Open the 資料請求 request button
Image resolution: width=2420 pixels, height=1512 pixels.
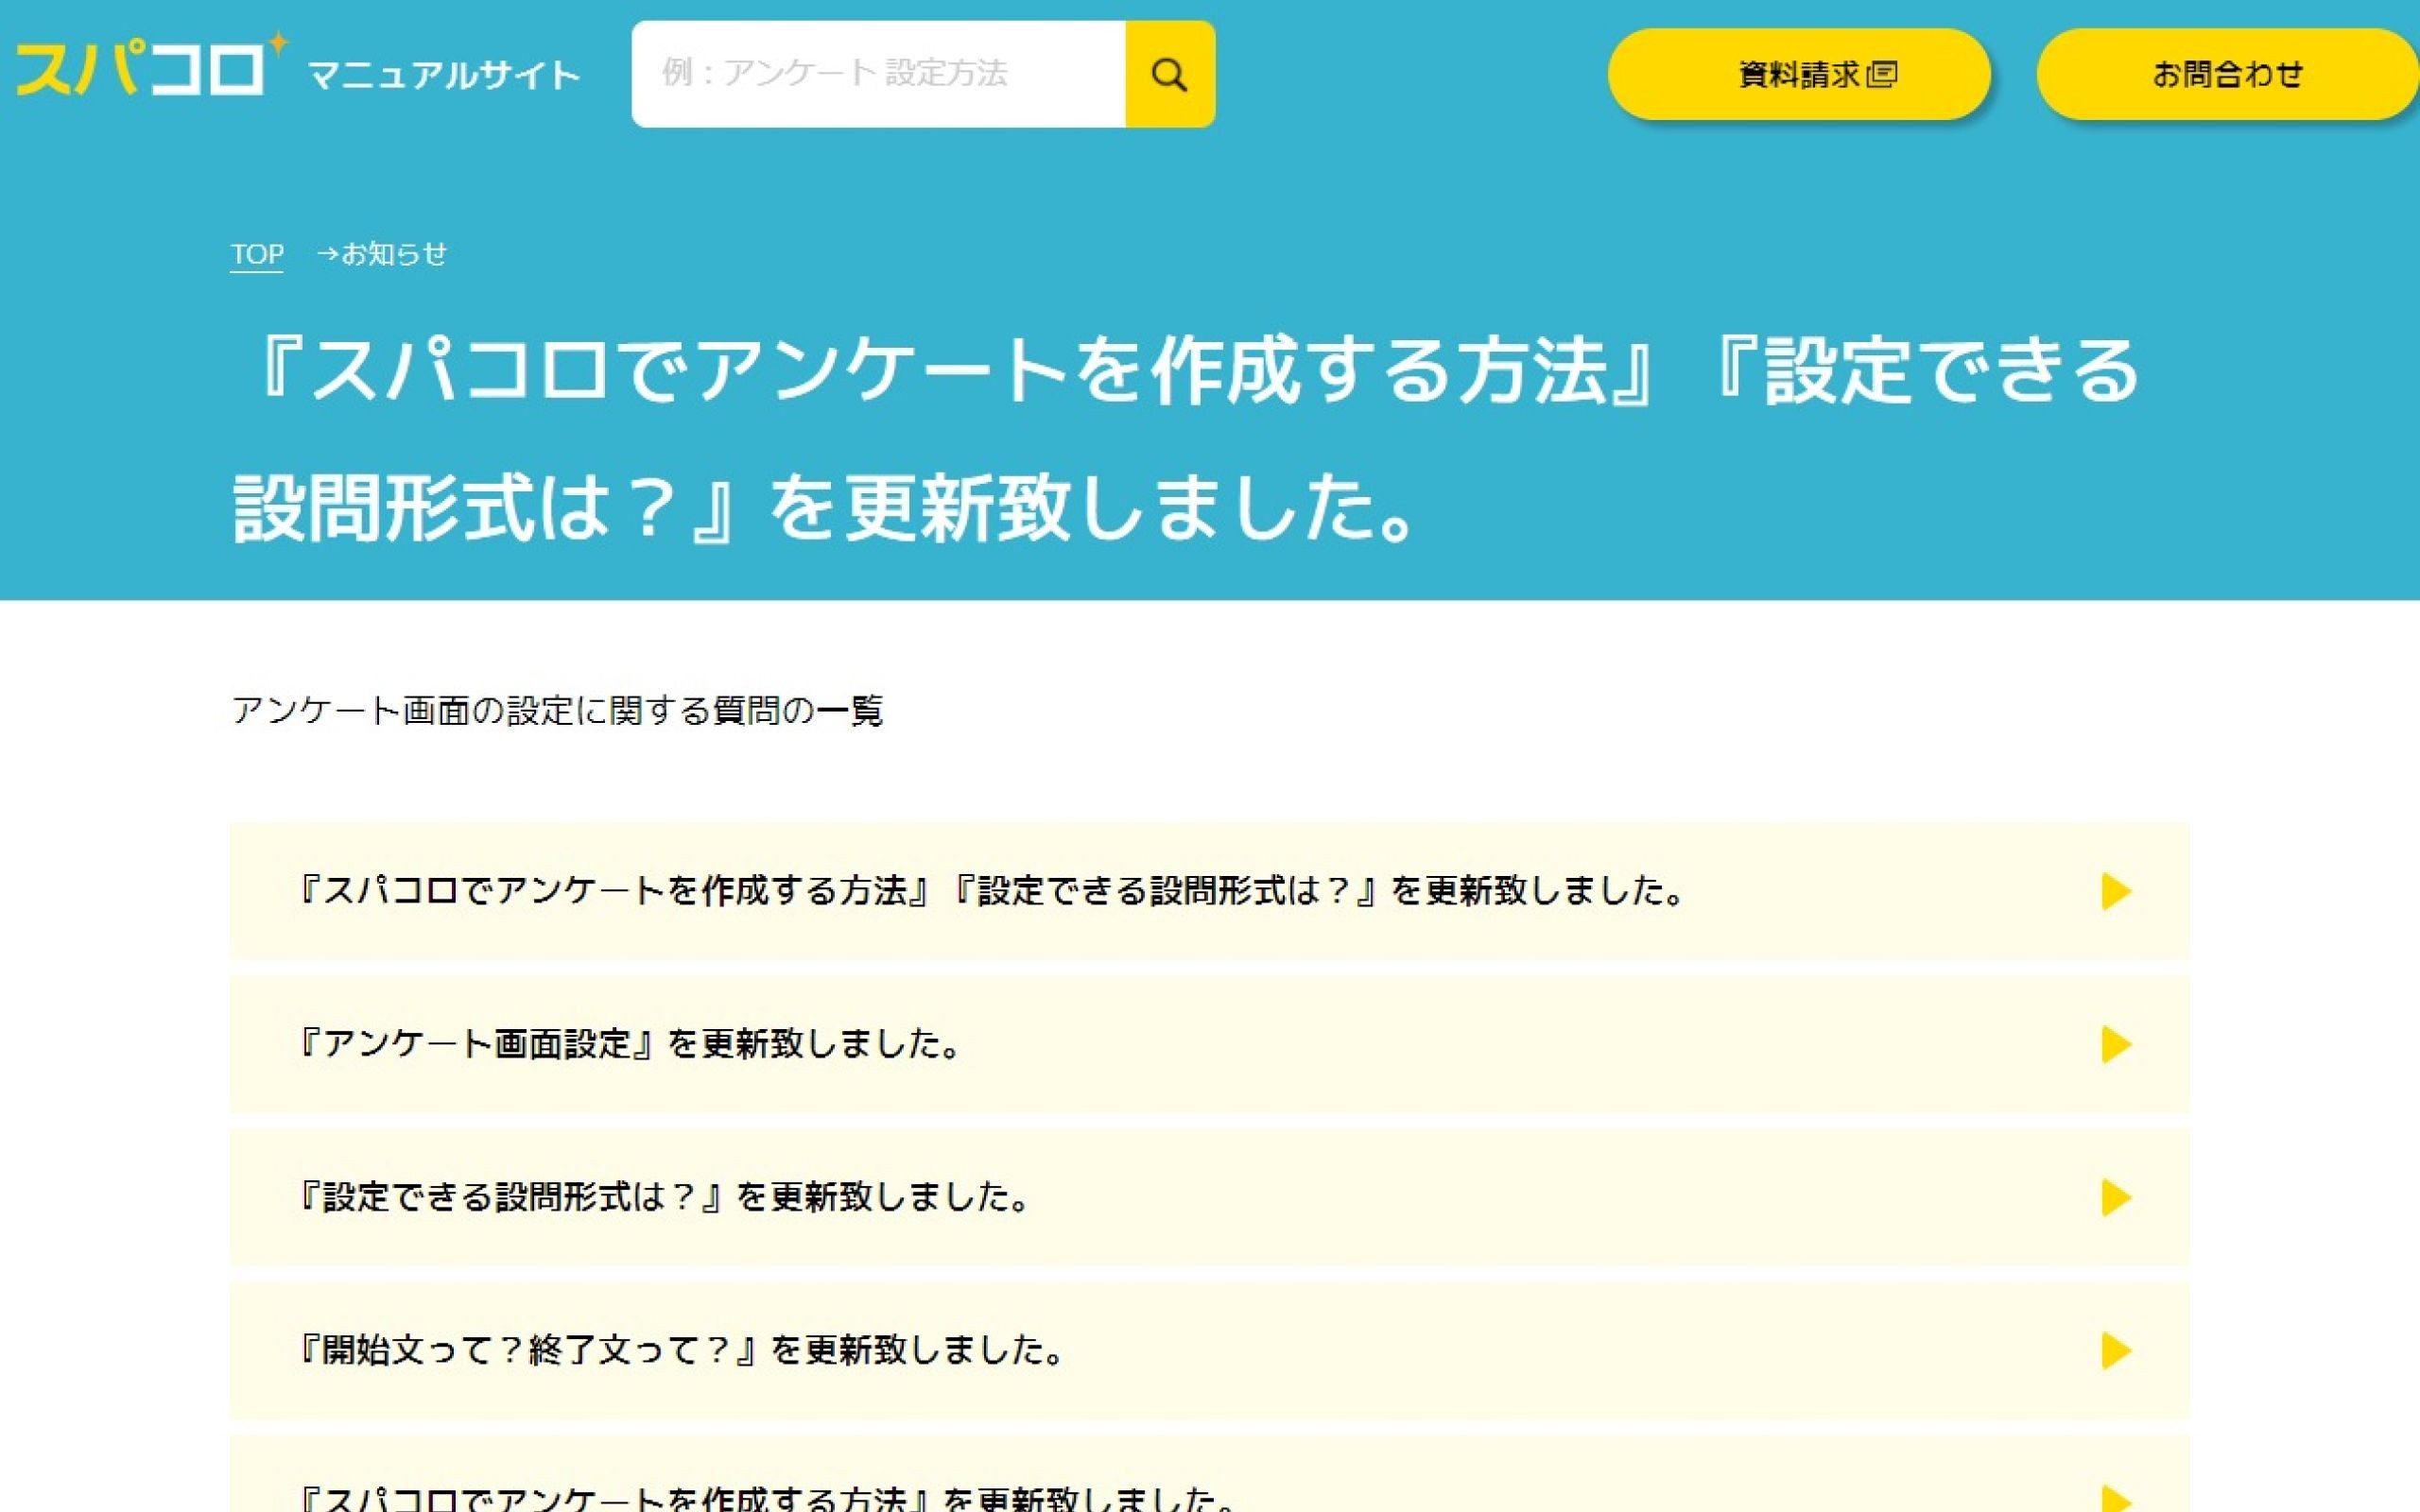(x=1800, y=73)
